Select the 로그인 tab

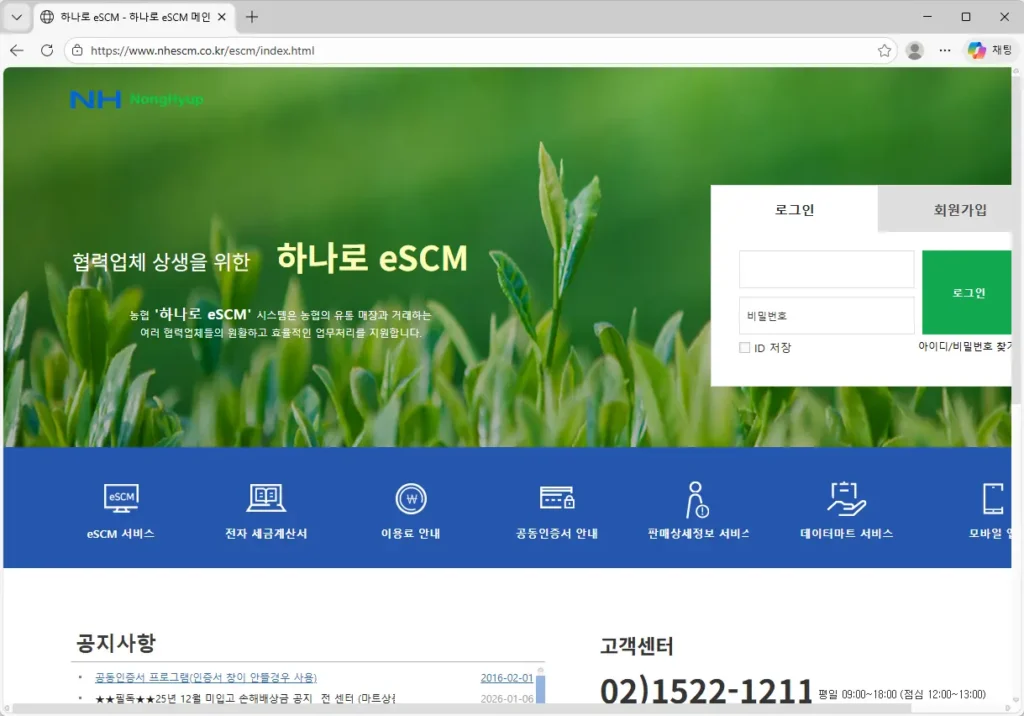tap(793, 210)
